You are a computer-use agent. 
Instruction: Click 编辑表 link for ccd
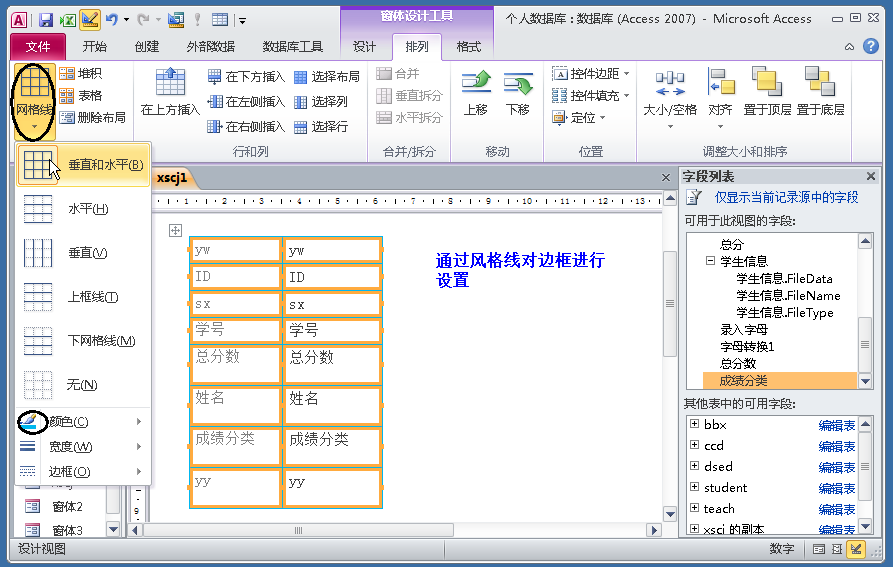[837, 446]
